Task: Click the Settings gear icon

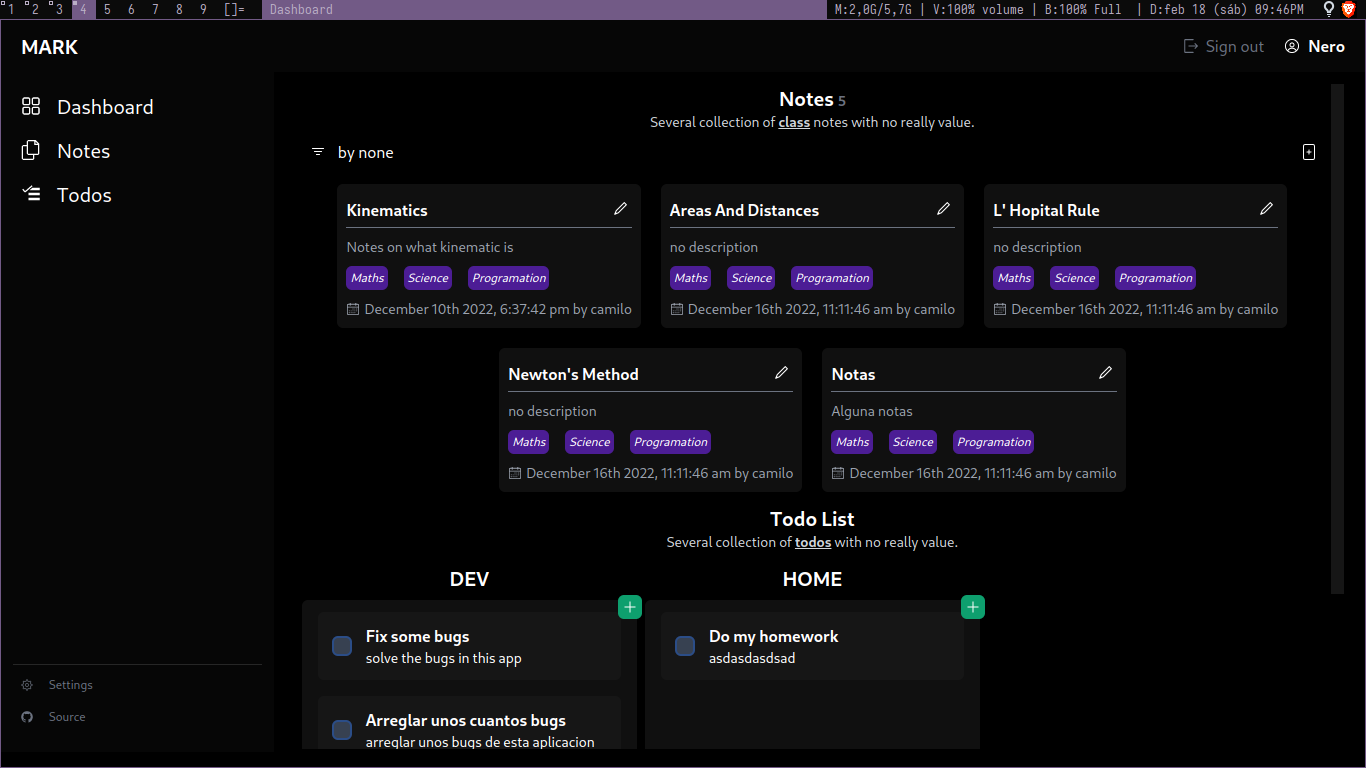Action: point(27,685)
